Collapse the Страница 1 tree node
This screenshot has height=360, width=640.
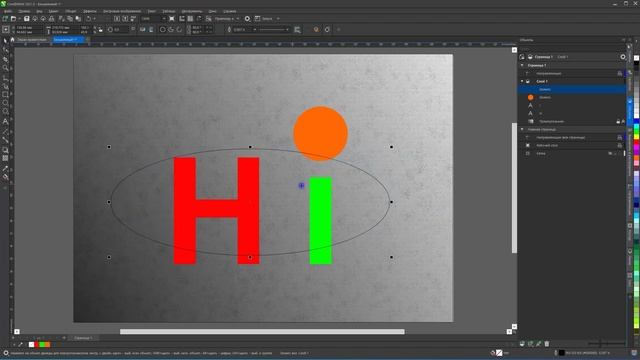(x=522, y=65)
